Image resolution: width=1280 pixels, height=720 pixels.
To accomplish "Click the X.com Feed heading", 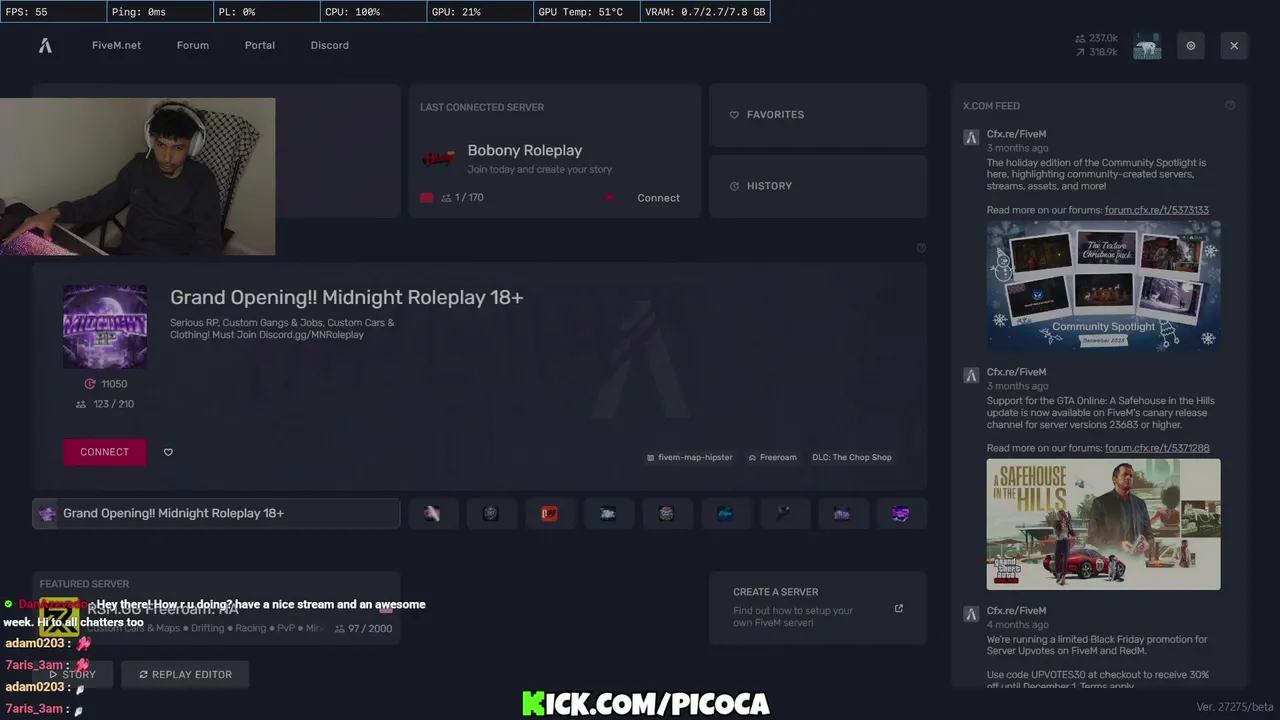I will (991, 106).
